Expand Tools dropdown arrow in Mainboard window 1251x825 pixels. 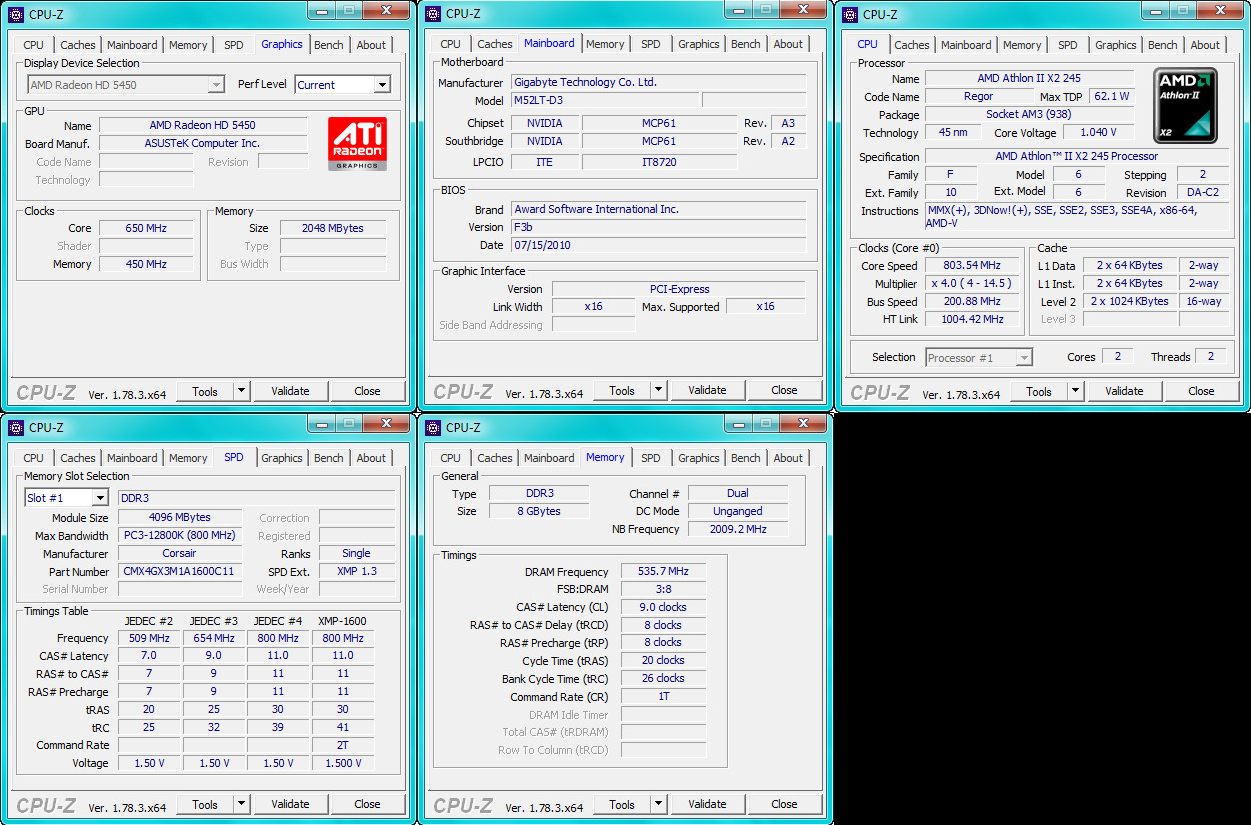click(x=658, y=391)
